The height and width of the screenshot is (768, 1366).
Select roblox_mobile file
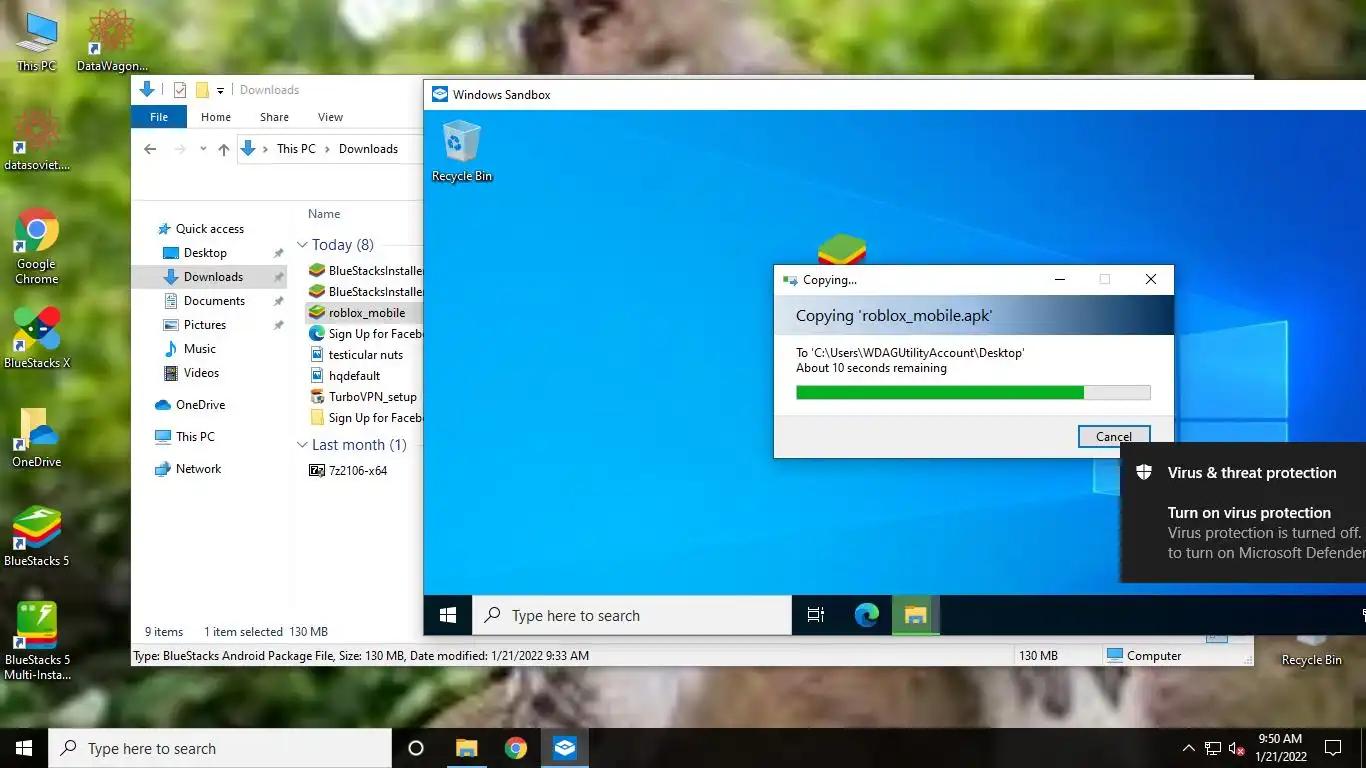(366, 313)
